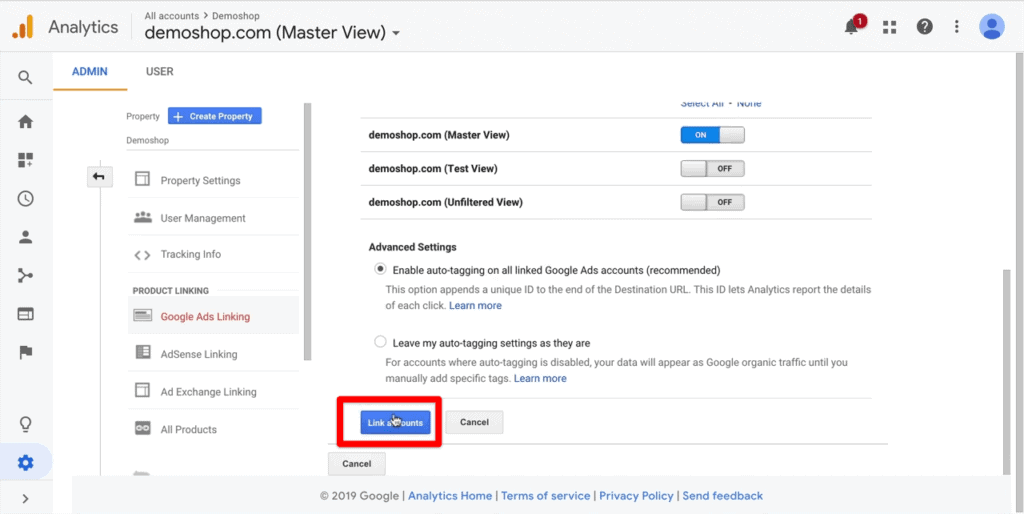
Task: Open Conversions flag icon
Action: tap(25, 353)
